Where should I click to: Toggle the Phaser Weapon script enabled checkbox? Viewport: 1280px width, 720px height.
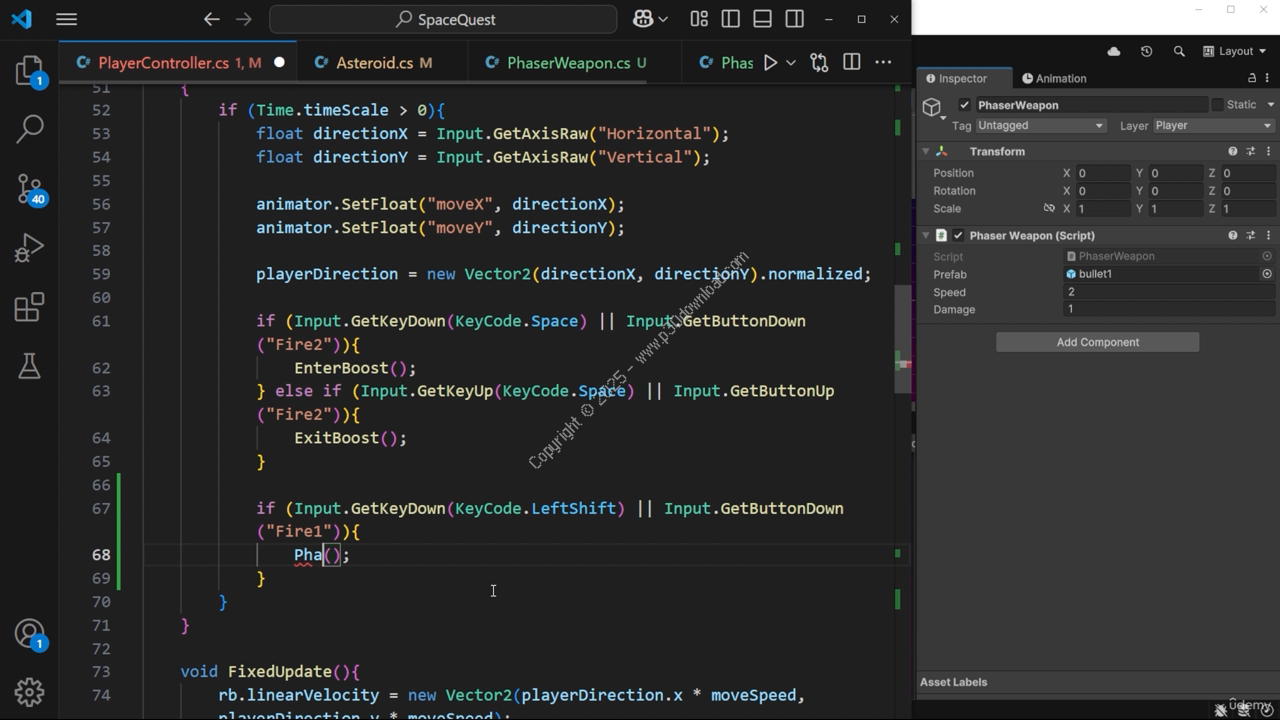pyautogui.click(x=958, y=235)
